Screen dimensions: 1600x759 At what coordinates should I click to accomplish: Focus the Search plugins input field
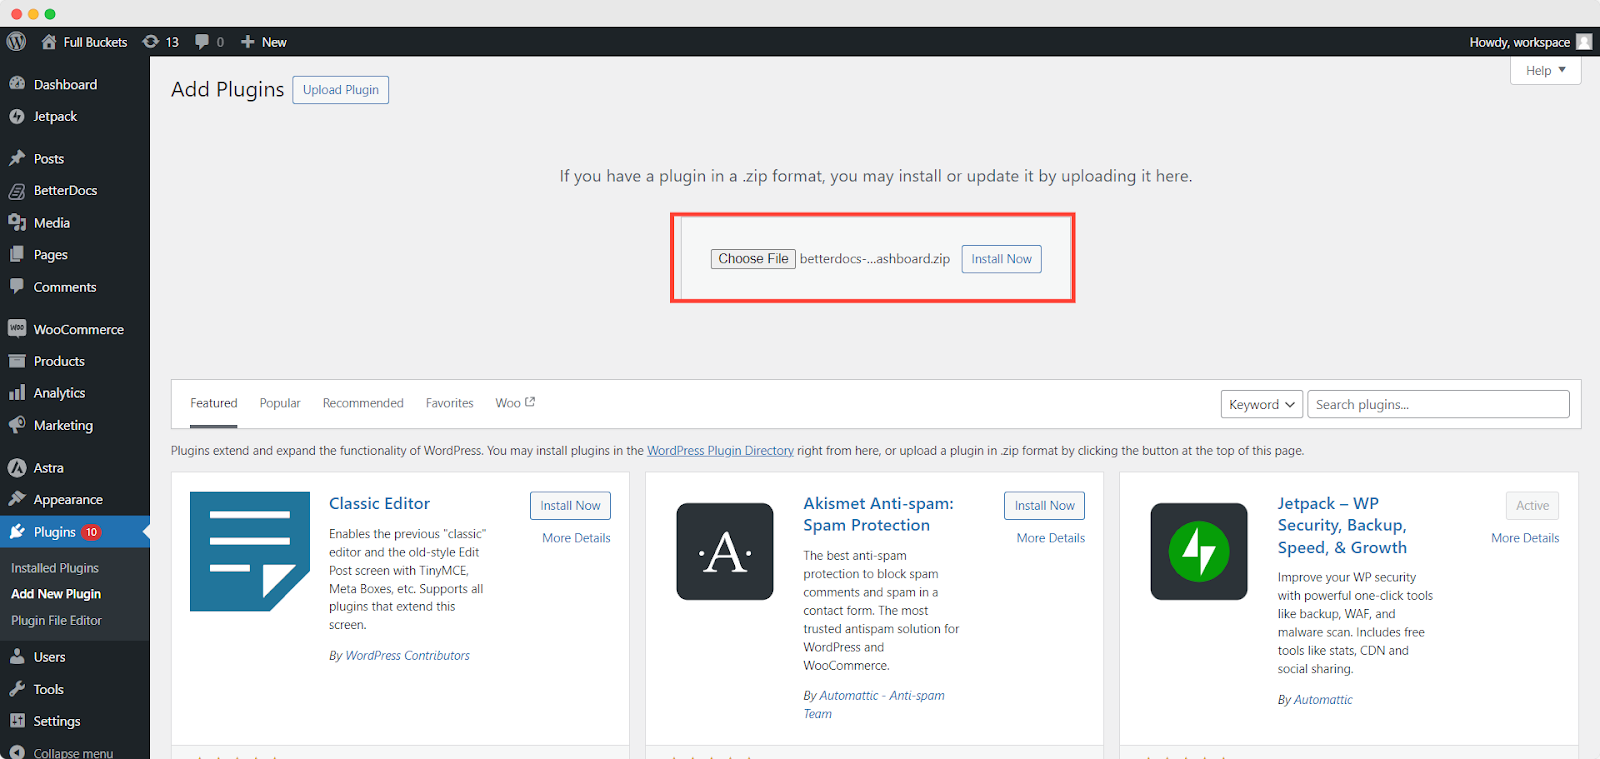click(x=1438, y=404)
